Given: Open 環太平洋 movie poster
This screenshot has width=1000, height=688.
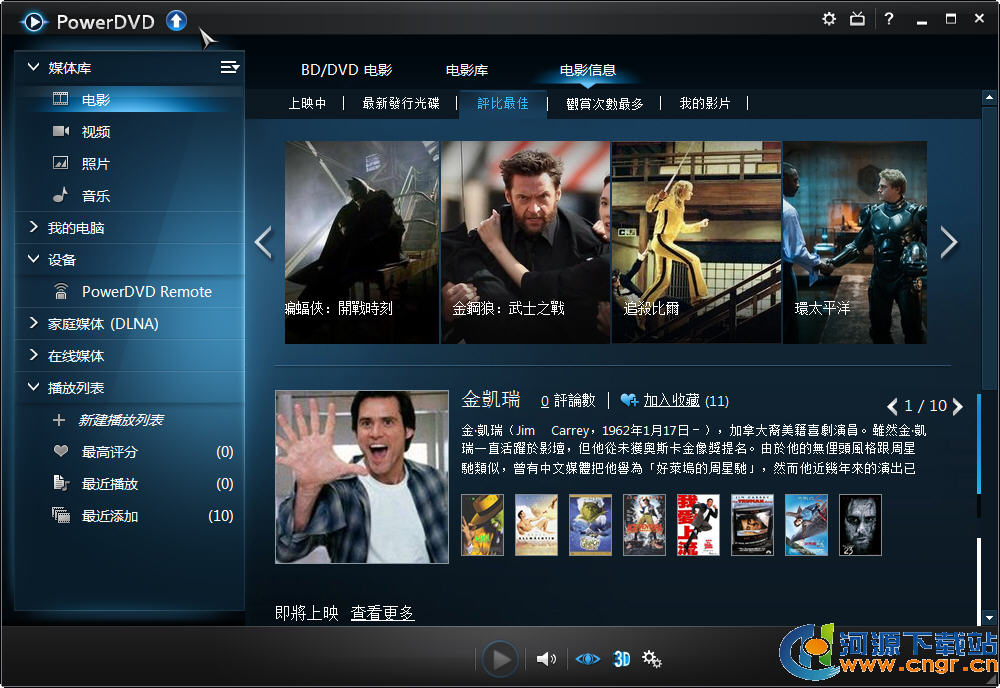Looking at the screenshot, I should pyautogui.click(x=855, y=242).
